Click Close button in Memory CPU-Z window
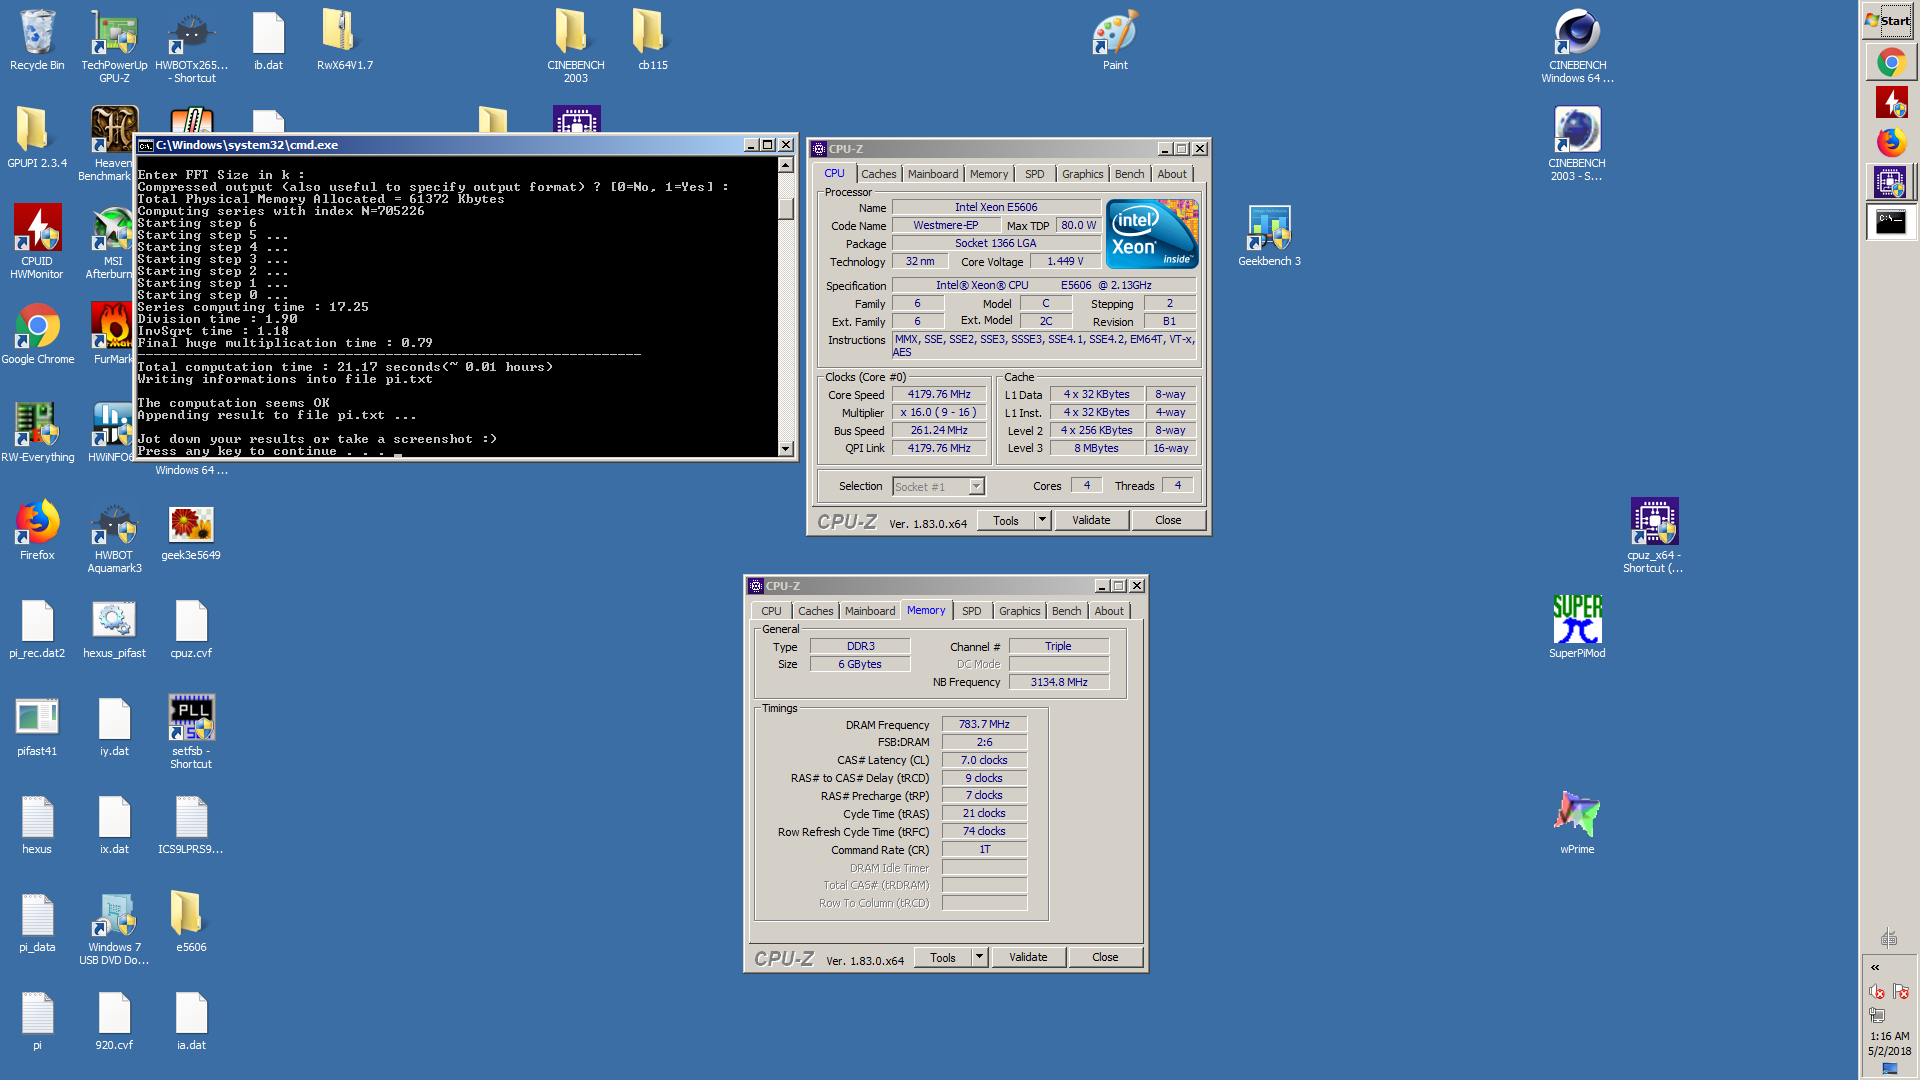The height and width of the screenshot is (1080, 1920). (1105, 957)
